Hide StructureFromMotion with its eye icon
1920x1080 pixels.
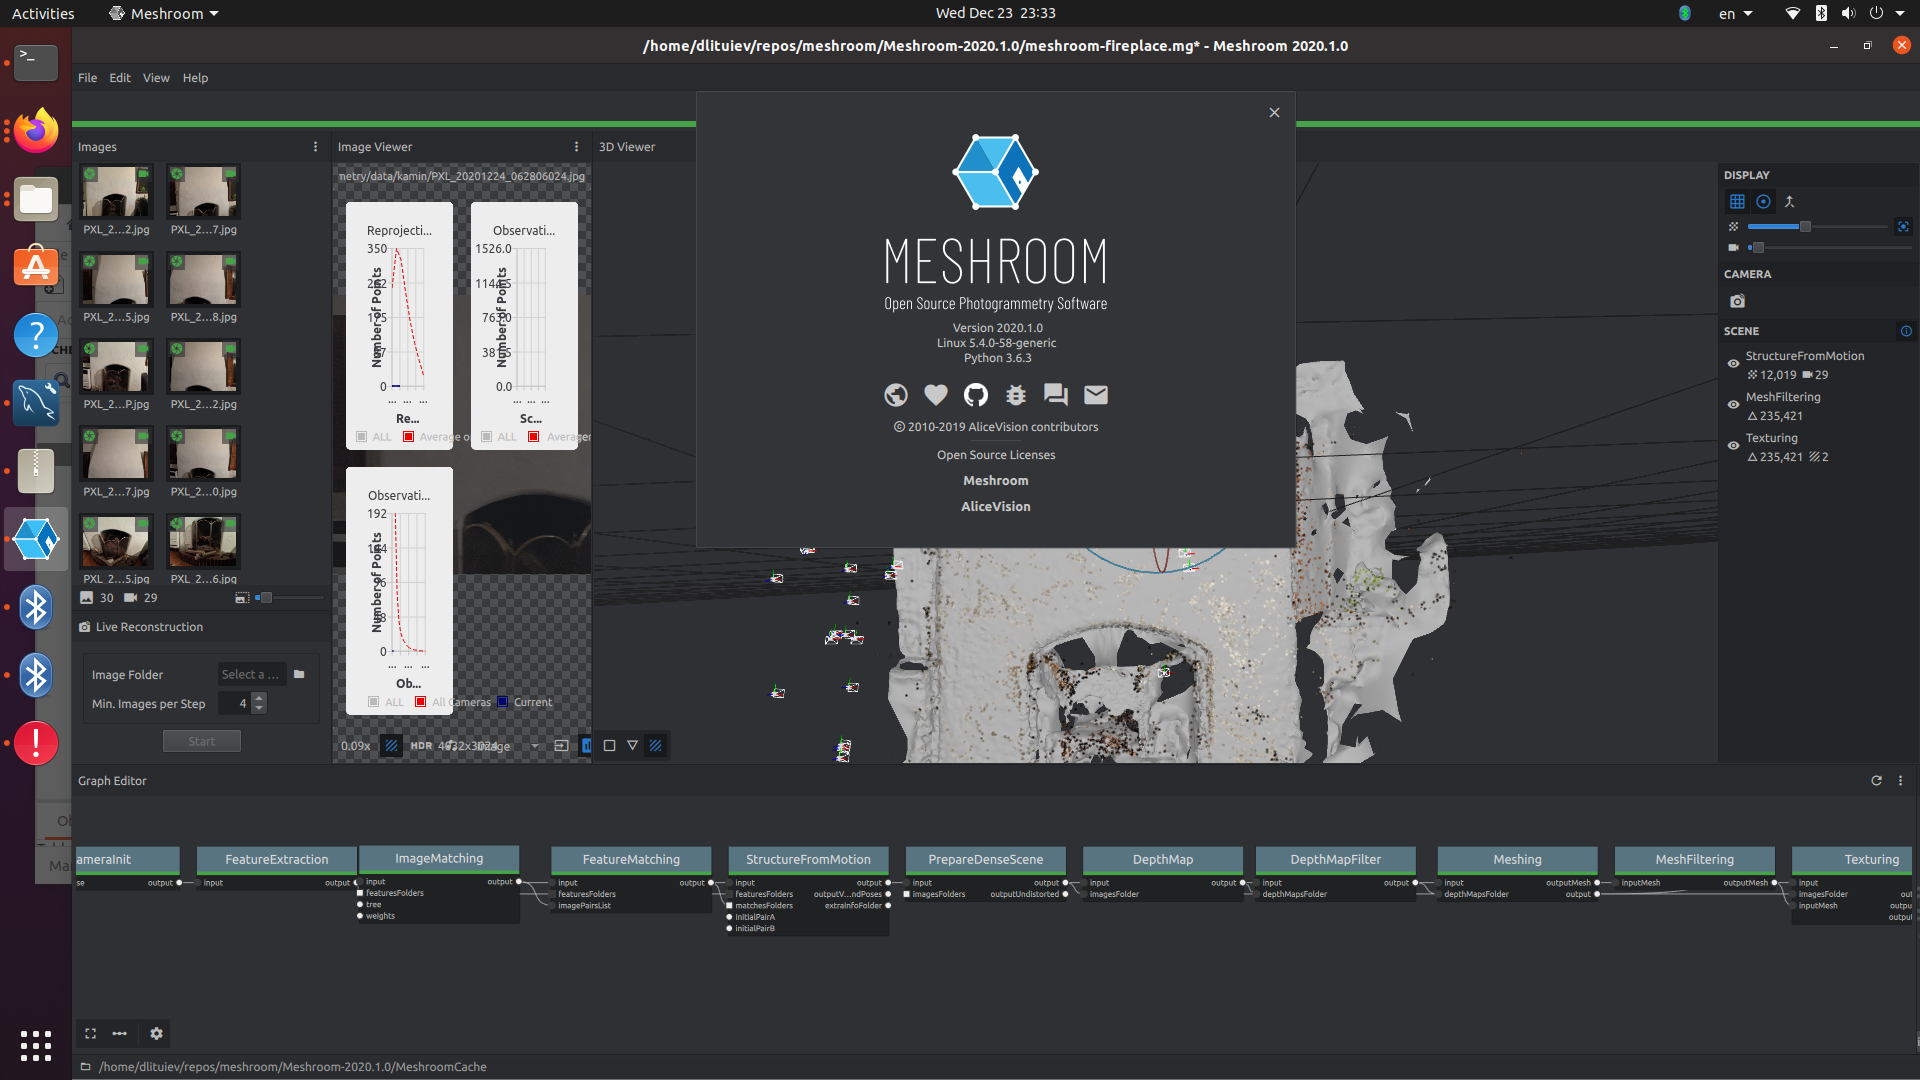click(1734, 364)
